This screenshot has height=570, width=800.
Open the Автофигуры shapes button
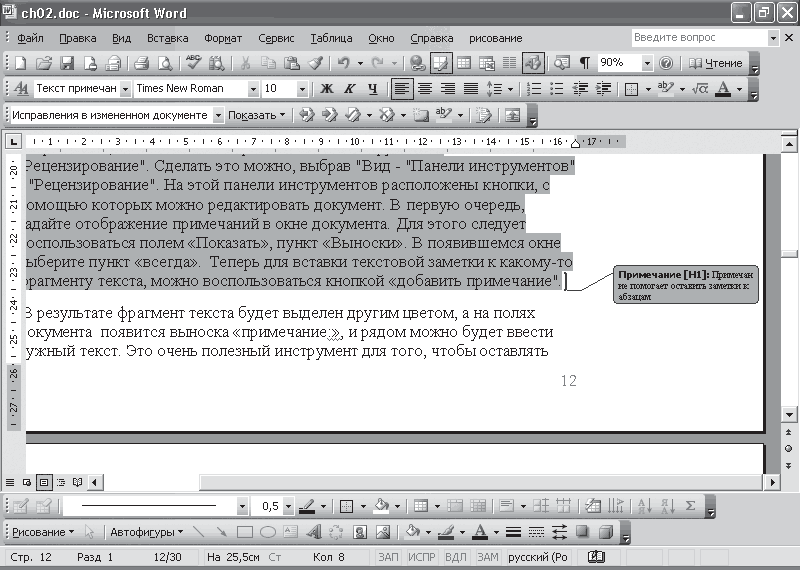[x=145, y=532]
